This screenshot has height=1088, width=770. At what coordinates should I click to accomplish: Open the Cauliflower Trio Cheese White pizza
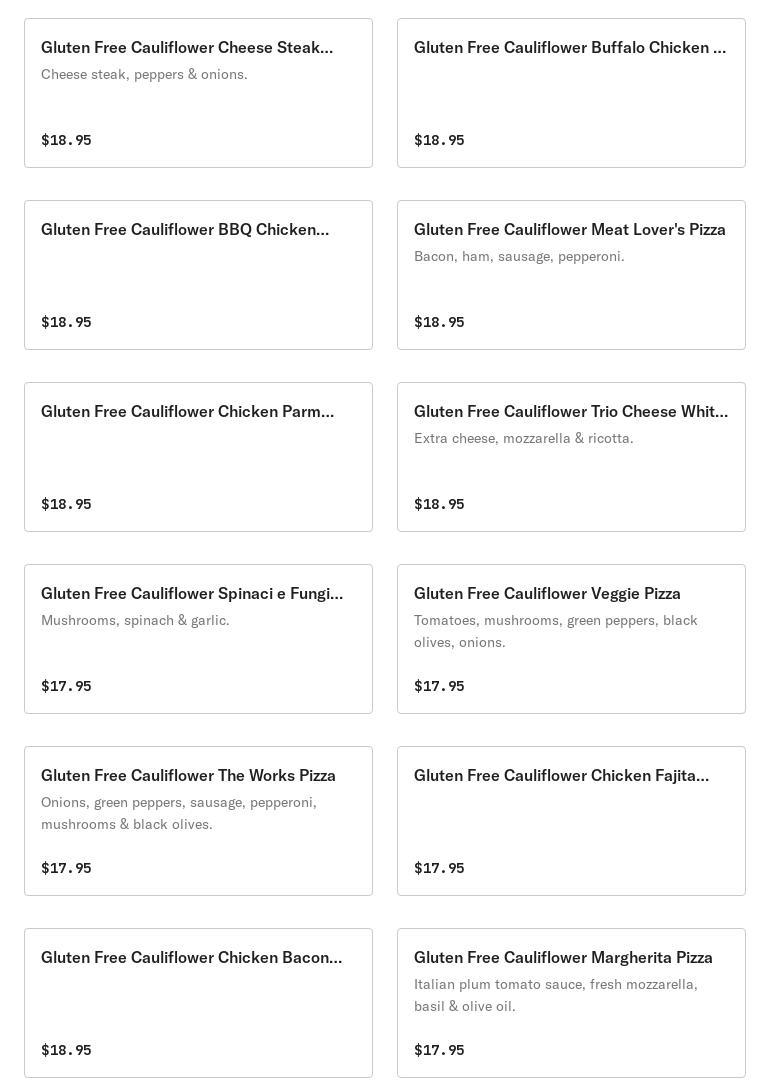(570, 412)
